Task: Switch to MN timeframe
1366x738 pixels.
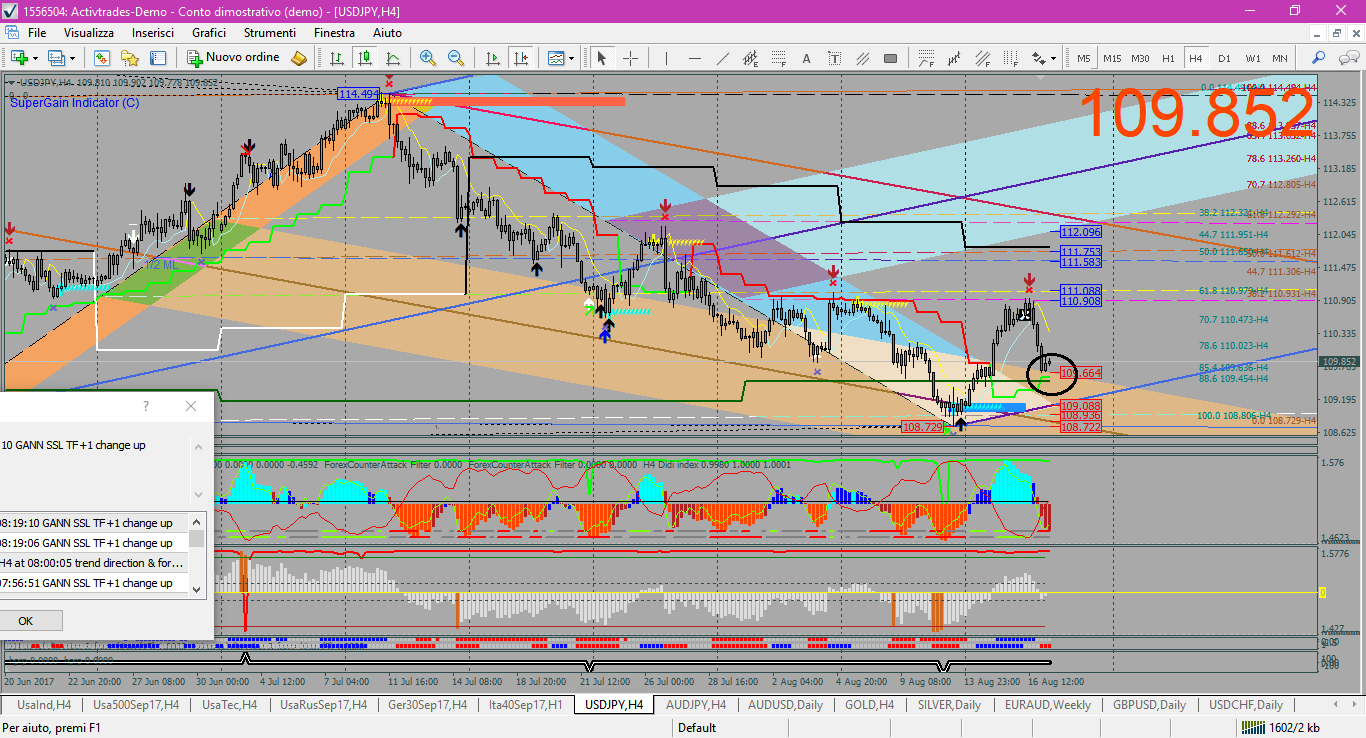Action: point(1280,58)
